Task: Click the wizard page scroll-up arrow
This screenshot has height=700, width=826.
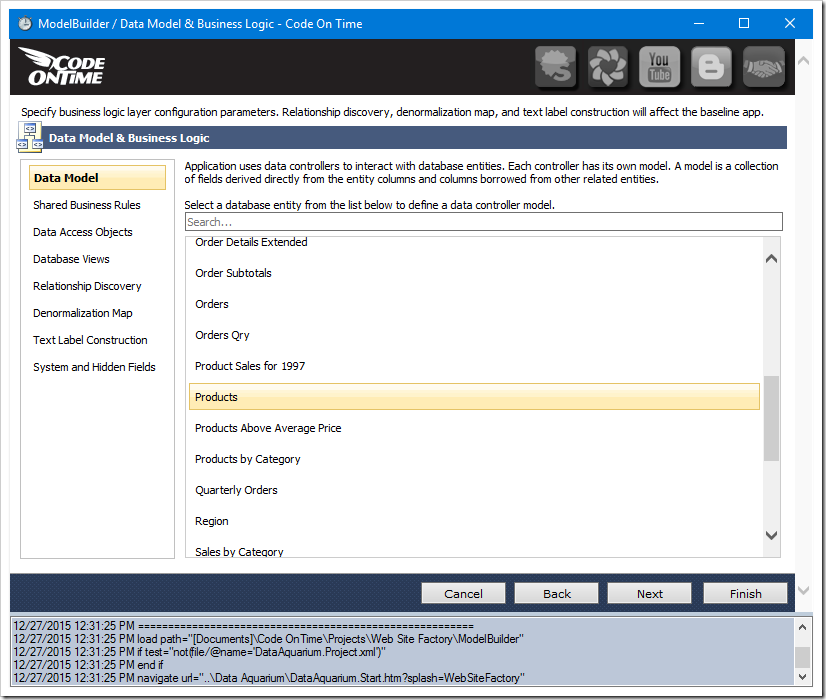Action: [803, 61]
